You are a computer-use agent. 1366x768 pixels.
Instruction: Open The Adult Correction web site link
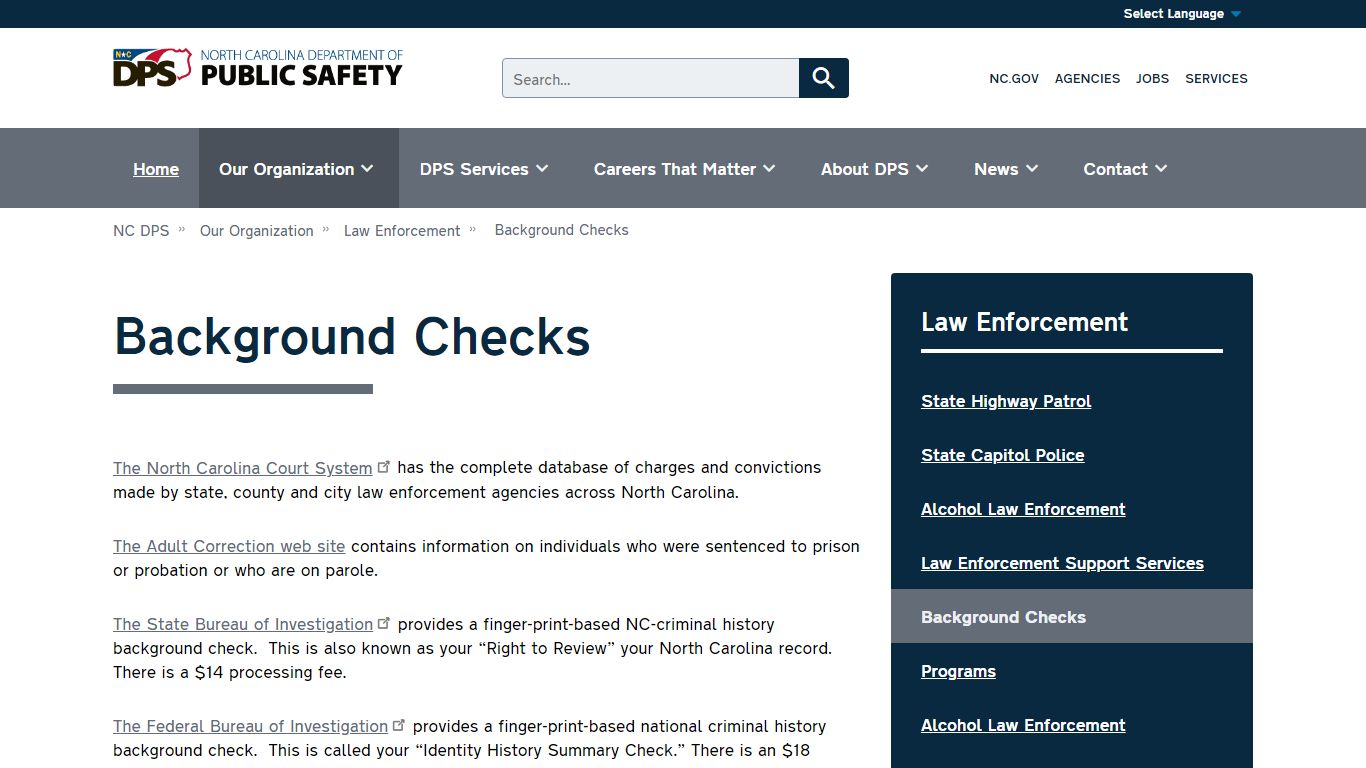pyautogui.click(x=229, y=546)
